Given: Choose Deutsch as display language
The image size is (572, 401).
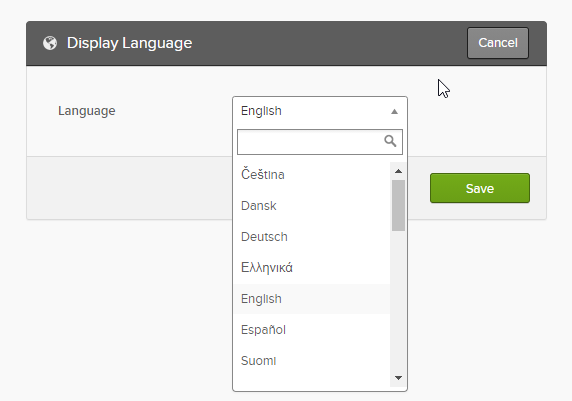Looking at the screenshot, I should pos(312,237).
